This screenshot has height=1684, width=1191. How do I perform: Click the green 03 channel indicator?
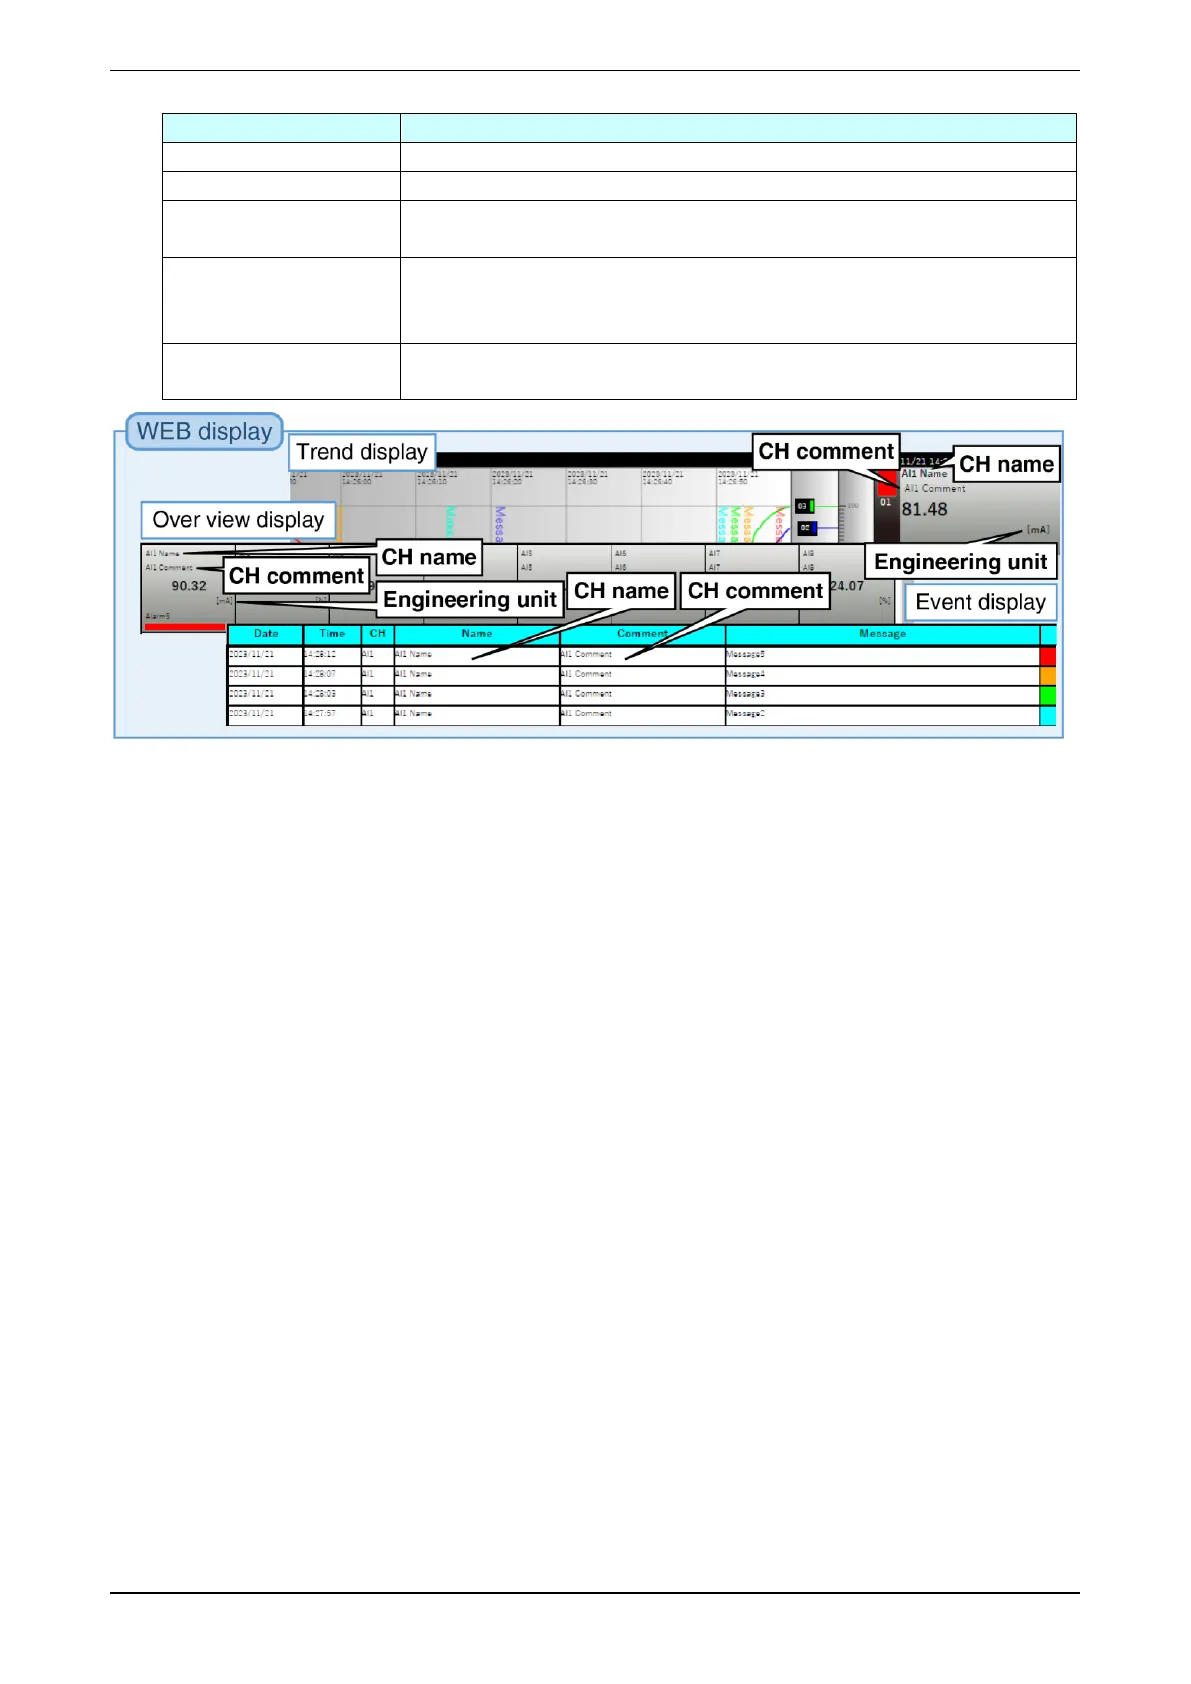[x=805, y=506]
